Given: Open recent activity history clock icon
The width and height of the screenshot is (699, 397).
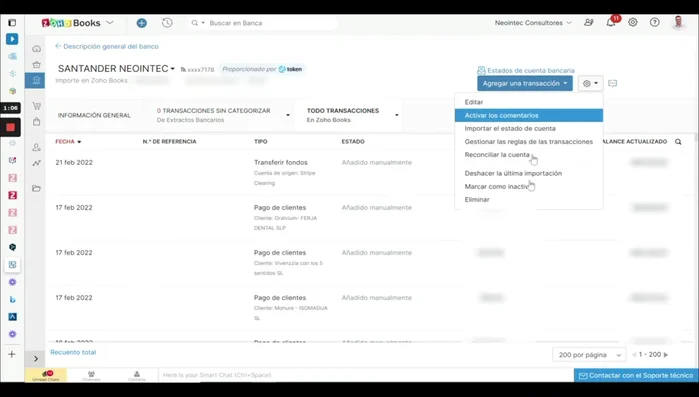Looking at the screenshot, I should tap(167, 23).
